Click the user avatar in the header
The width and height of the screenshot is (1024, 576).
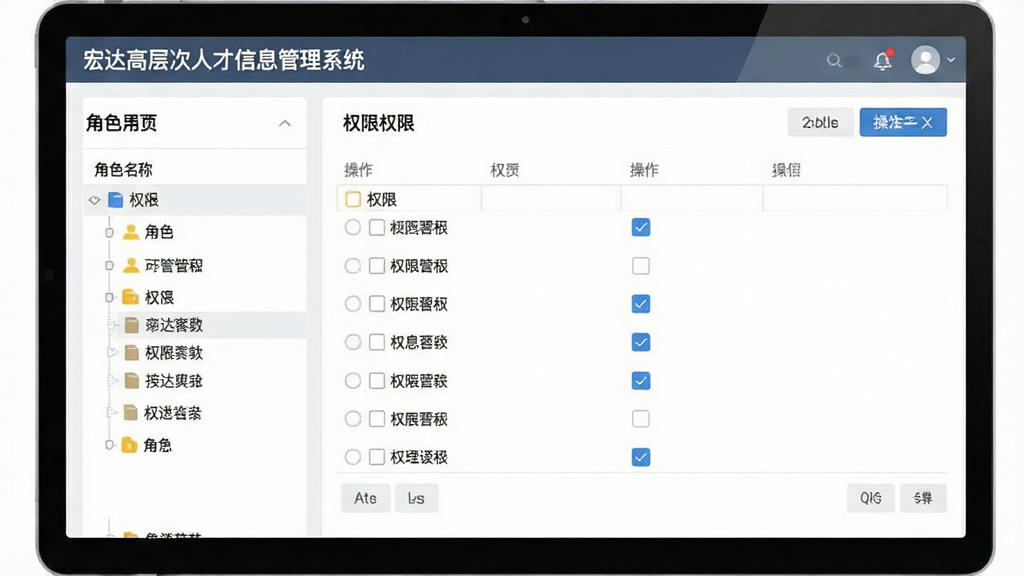[x=925, y=60]
